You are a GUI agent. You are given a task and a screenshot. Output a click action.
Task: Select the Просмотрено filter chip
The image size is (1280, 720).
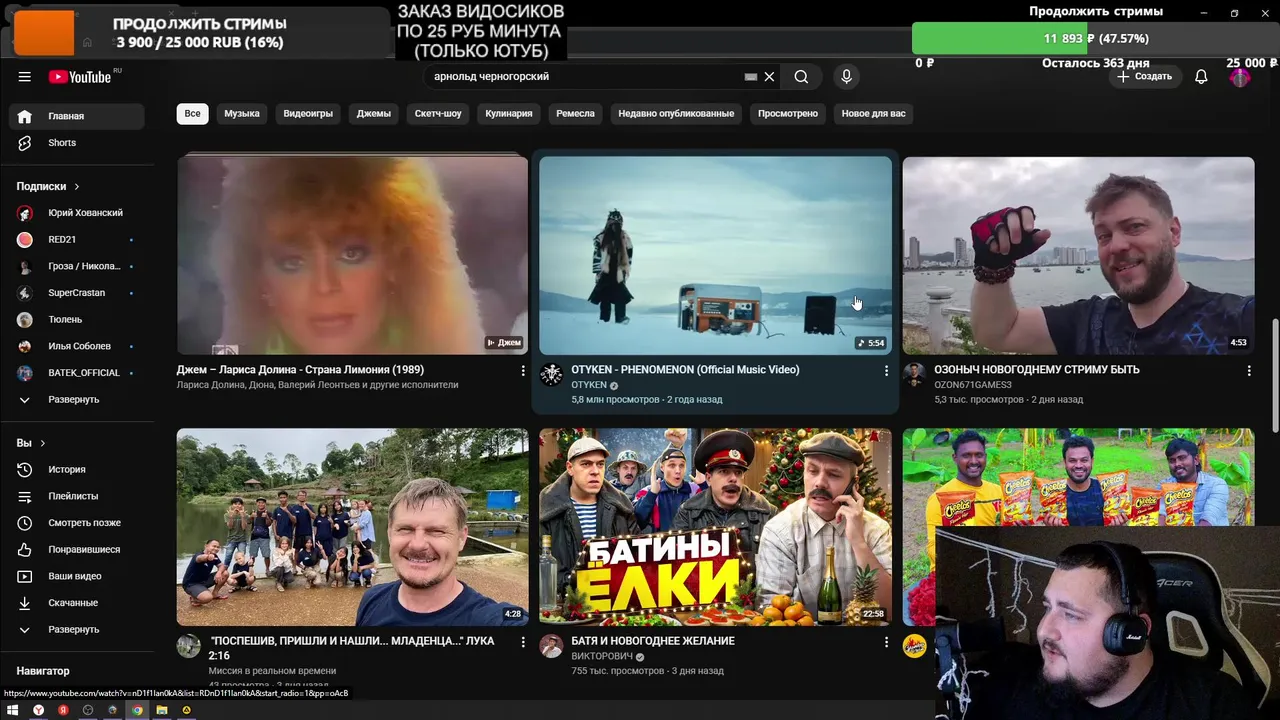tap(788, 114)
